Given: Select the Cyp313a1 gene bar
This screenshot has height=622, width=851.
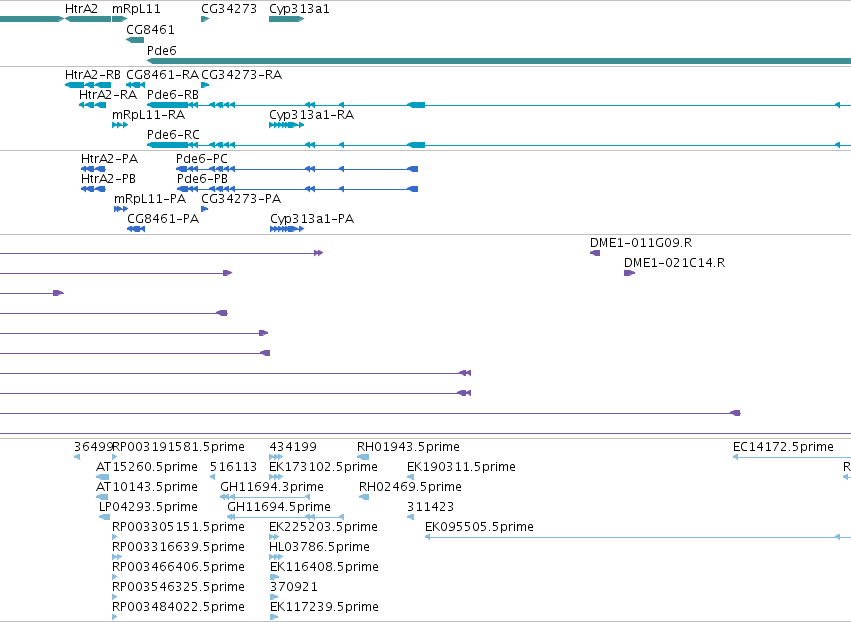Looking at the screenshot, I should 287,19.
